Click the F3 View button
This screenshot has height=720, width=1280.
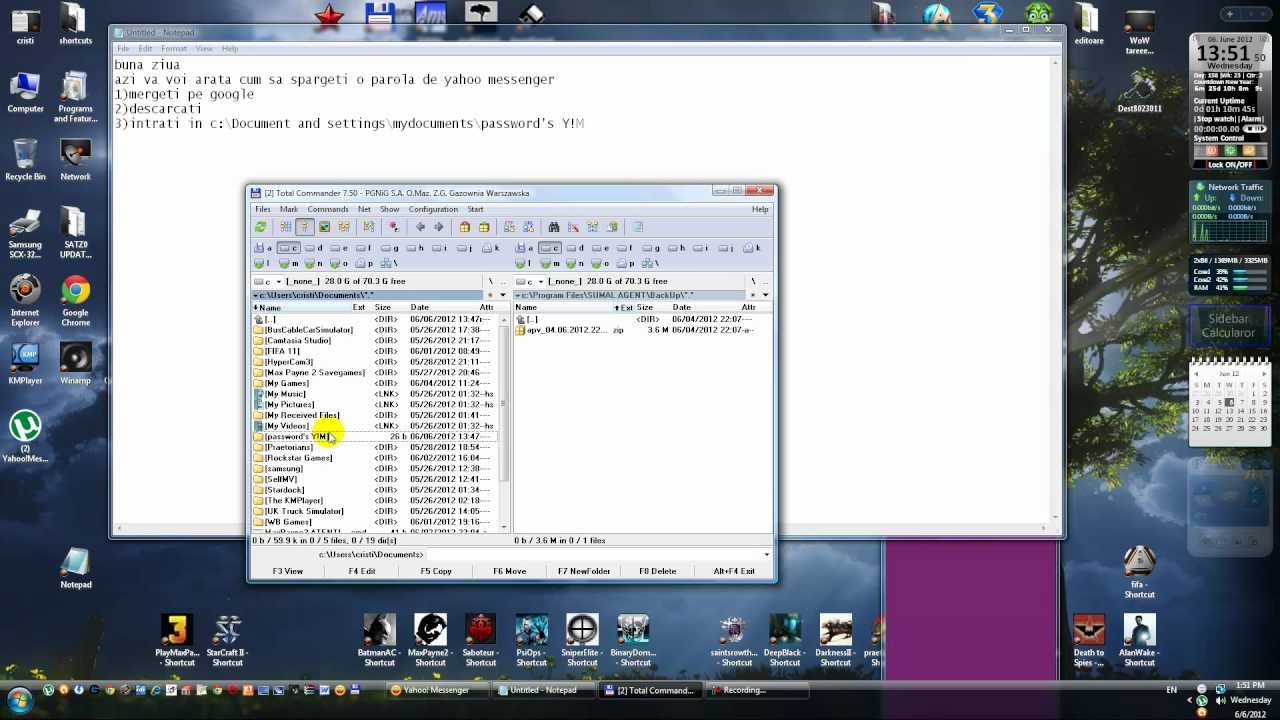[x=288, y=571]
